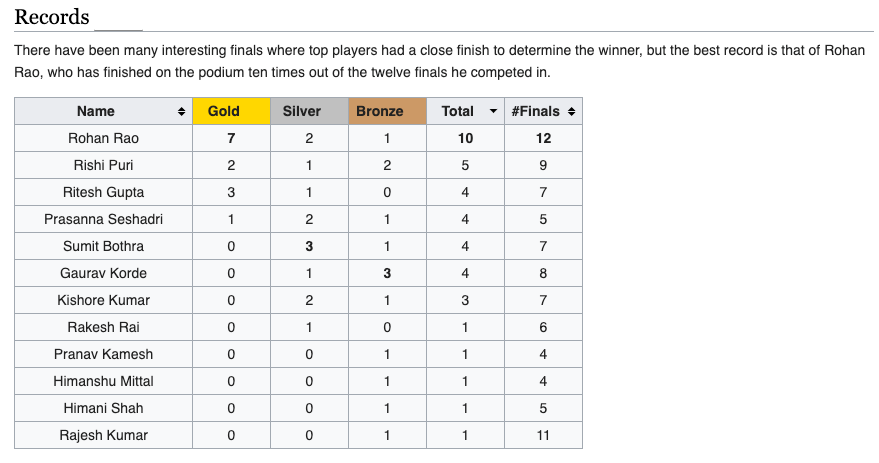Click the Rakesh Rai name cell
The width and height of the screenshot is (879, 463).
[103, 327]
